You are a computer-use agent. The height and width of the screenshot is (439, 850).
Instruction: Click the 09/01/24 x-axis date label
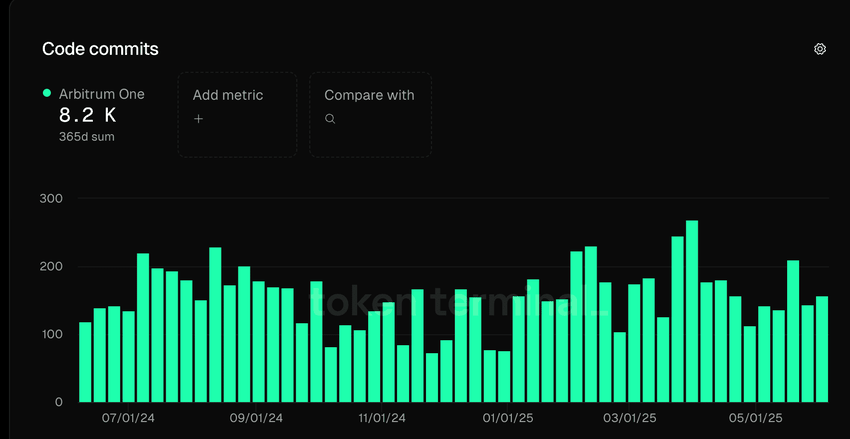point(256,418)
